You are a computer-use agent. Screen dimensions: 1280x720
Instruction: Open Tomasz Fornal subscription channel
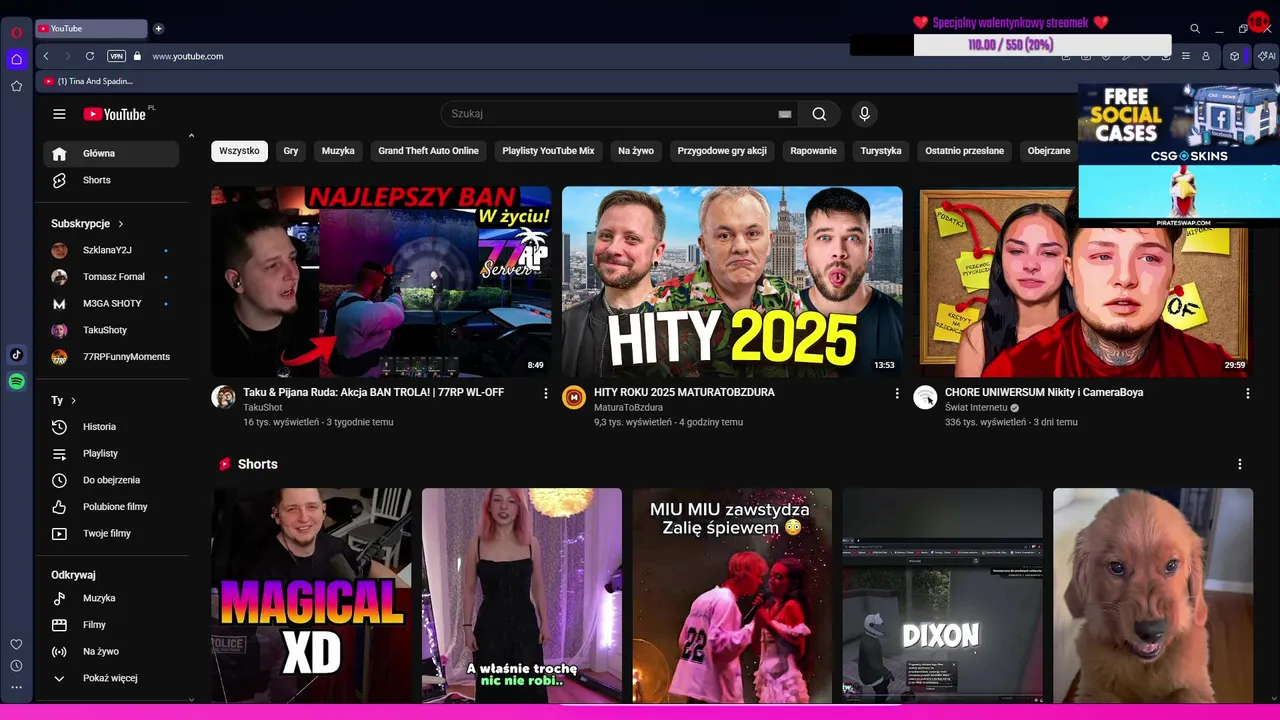(111, 277)
